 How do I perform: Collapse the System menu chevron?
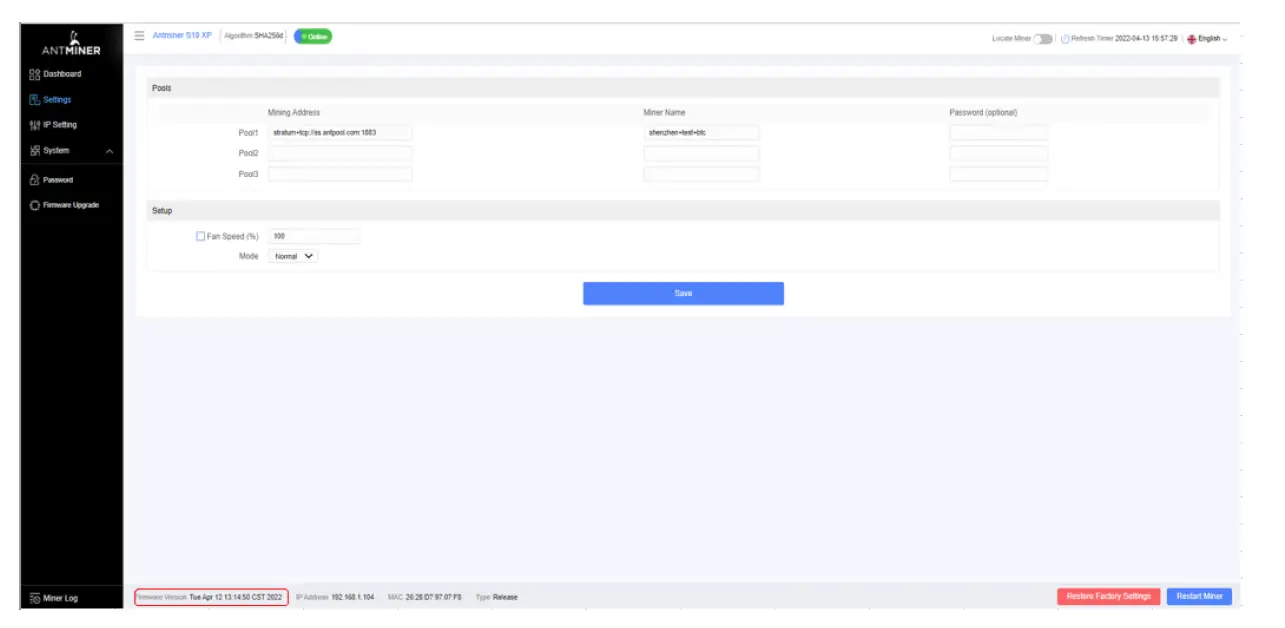109,151
